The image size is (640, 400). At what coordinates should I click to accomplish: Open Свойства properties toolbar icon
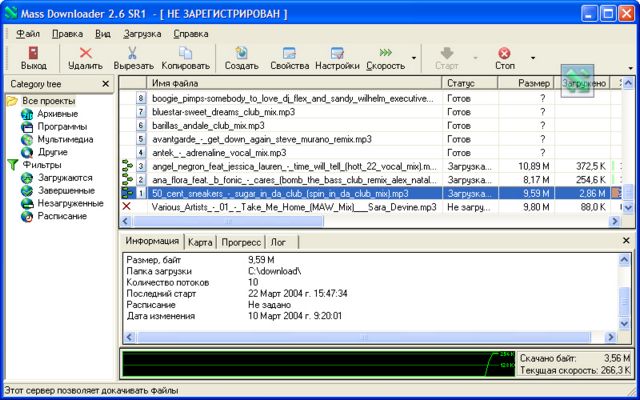(289, 53)
